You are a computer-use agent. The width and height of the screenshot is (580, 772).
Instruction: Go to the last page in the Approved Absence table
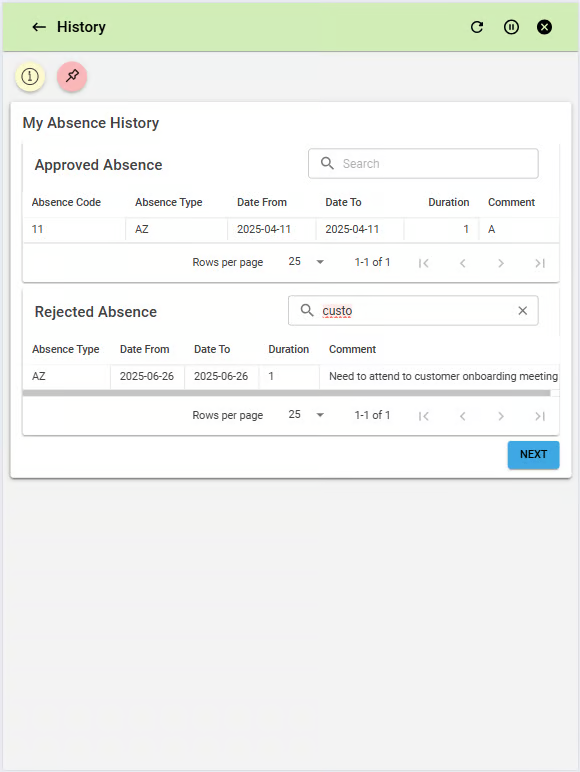(x=540, y=263)
